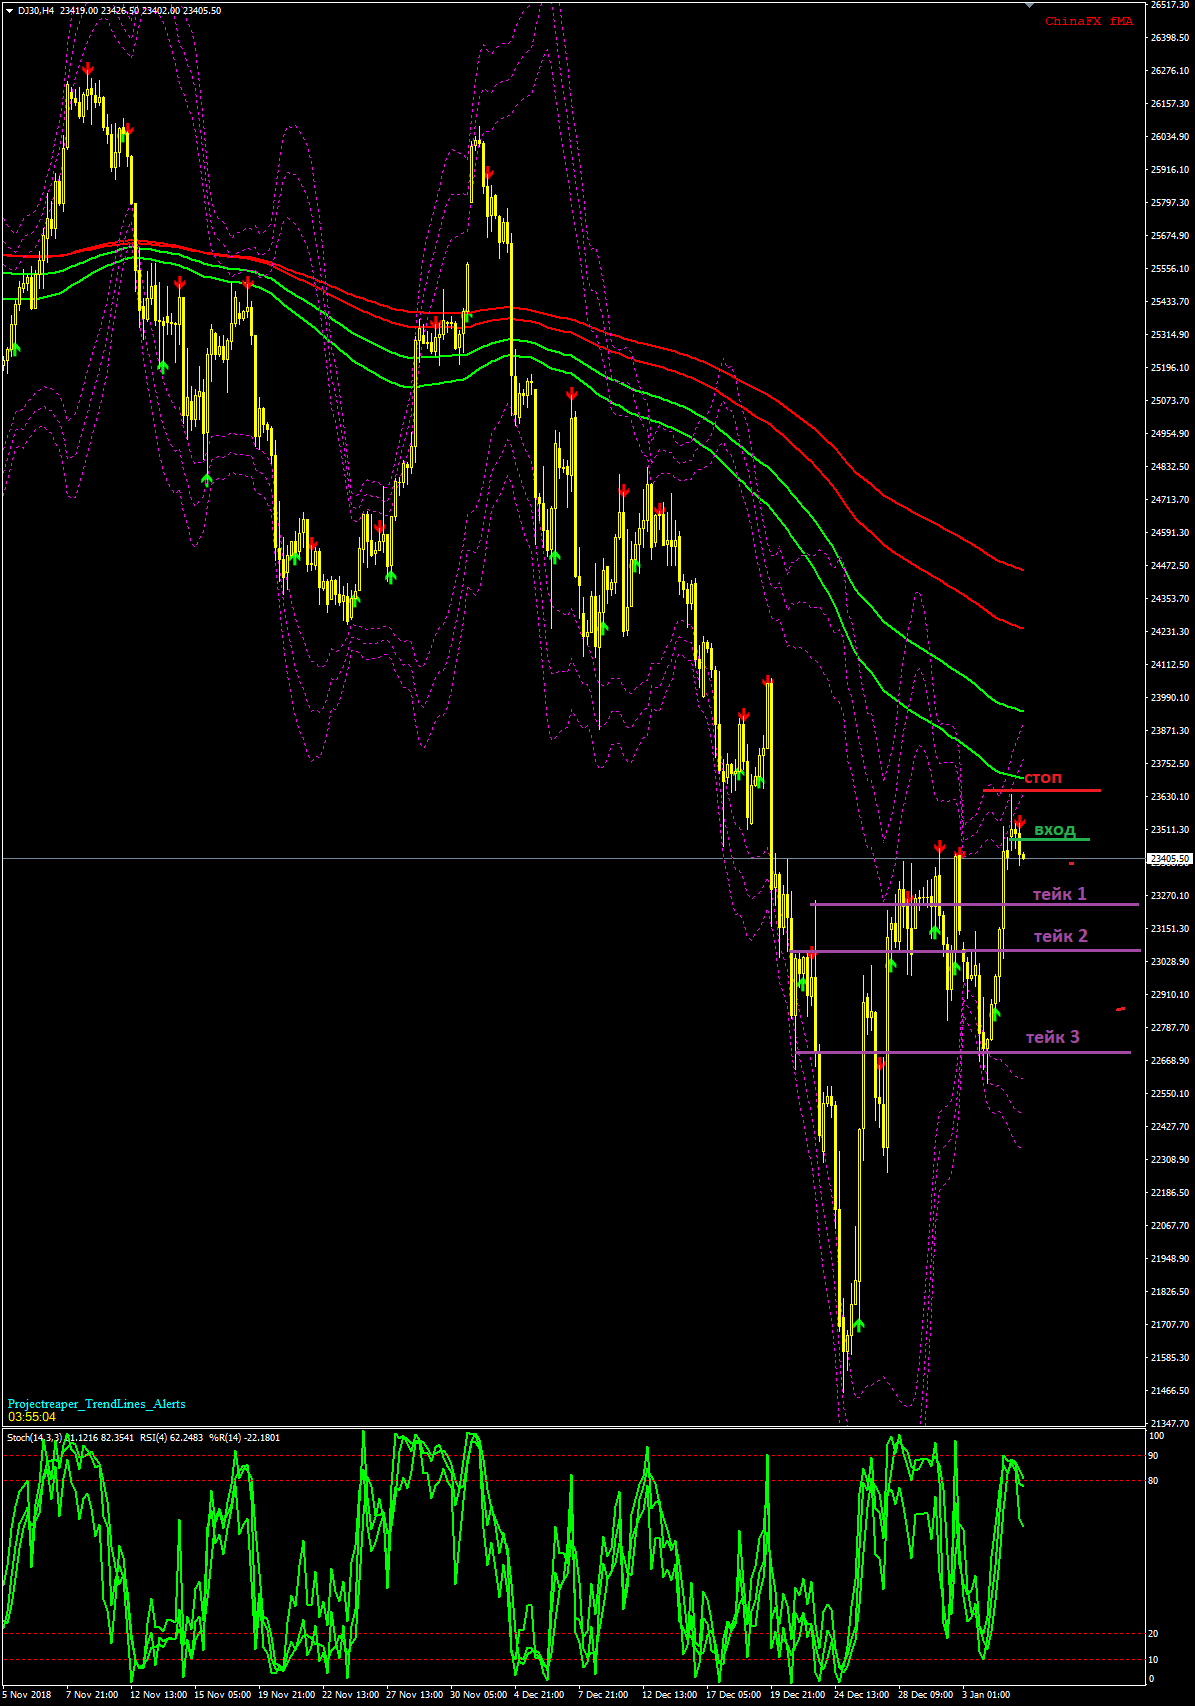Click the 7 Nov 21:00 time label
This screenshot has height=1706, width=1195.
click(x=92, y=1695)
